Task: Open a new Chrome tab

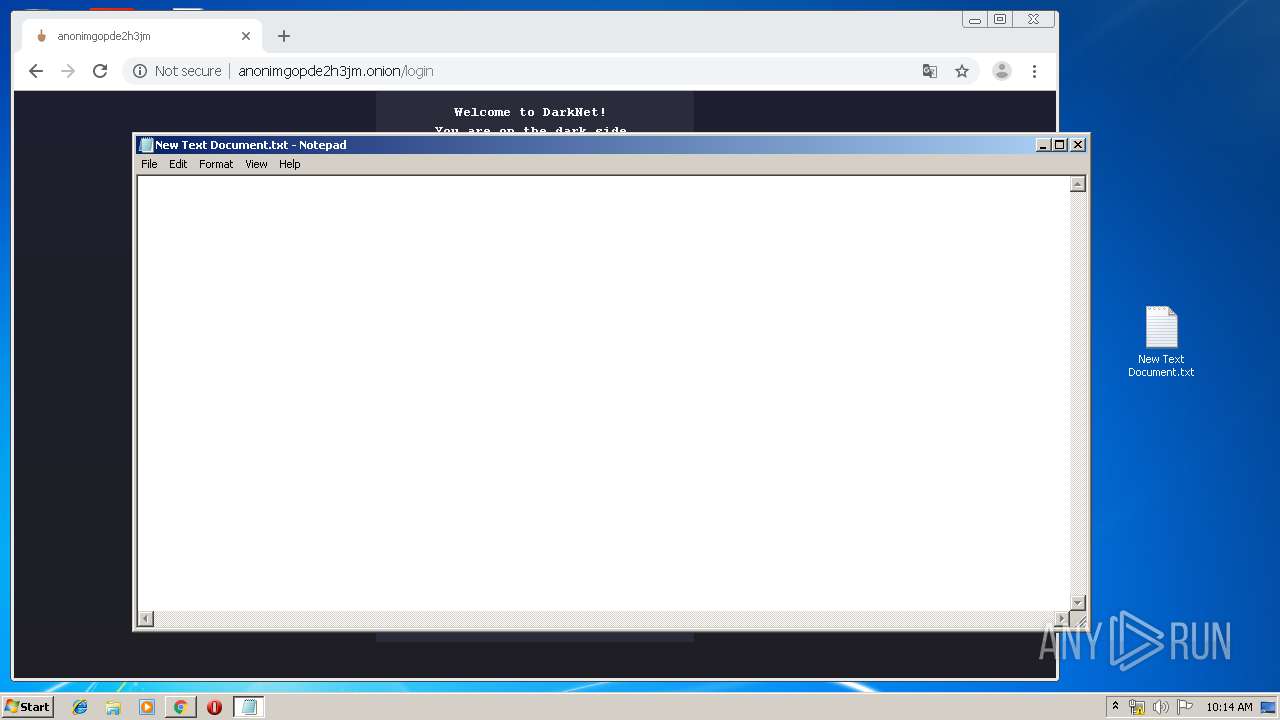Action: pyautogui.click(x=284, y=36)
